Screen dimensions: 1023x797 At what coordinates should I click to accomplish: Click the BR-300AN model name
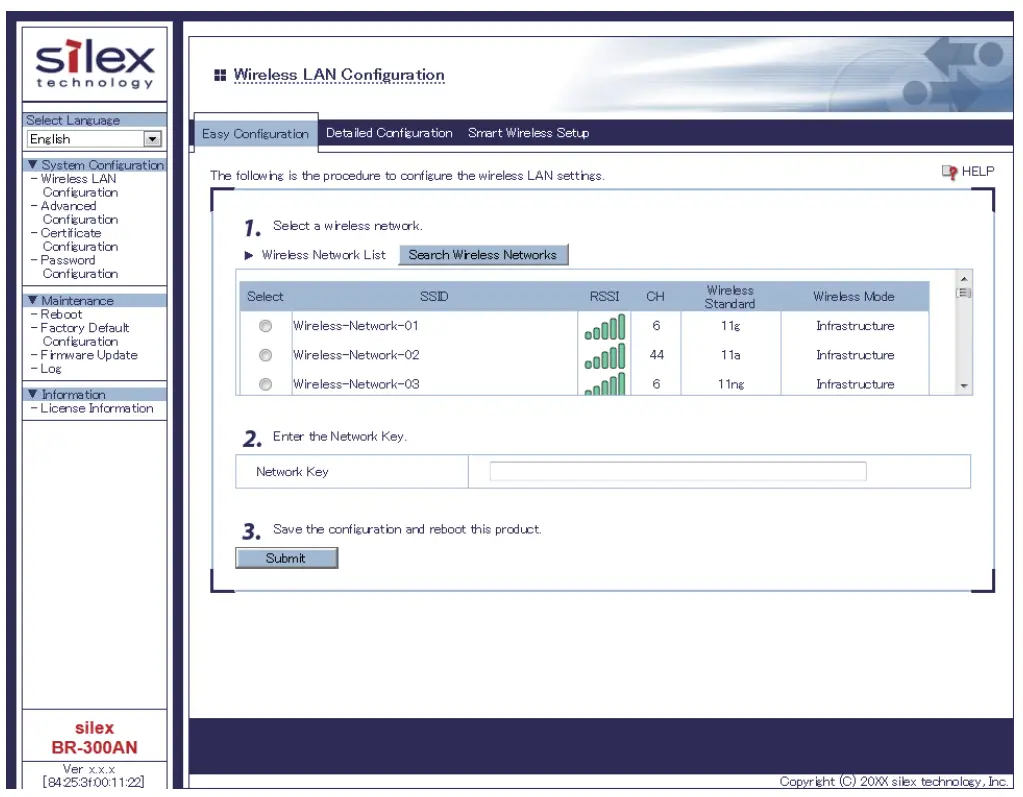(95, 747)
